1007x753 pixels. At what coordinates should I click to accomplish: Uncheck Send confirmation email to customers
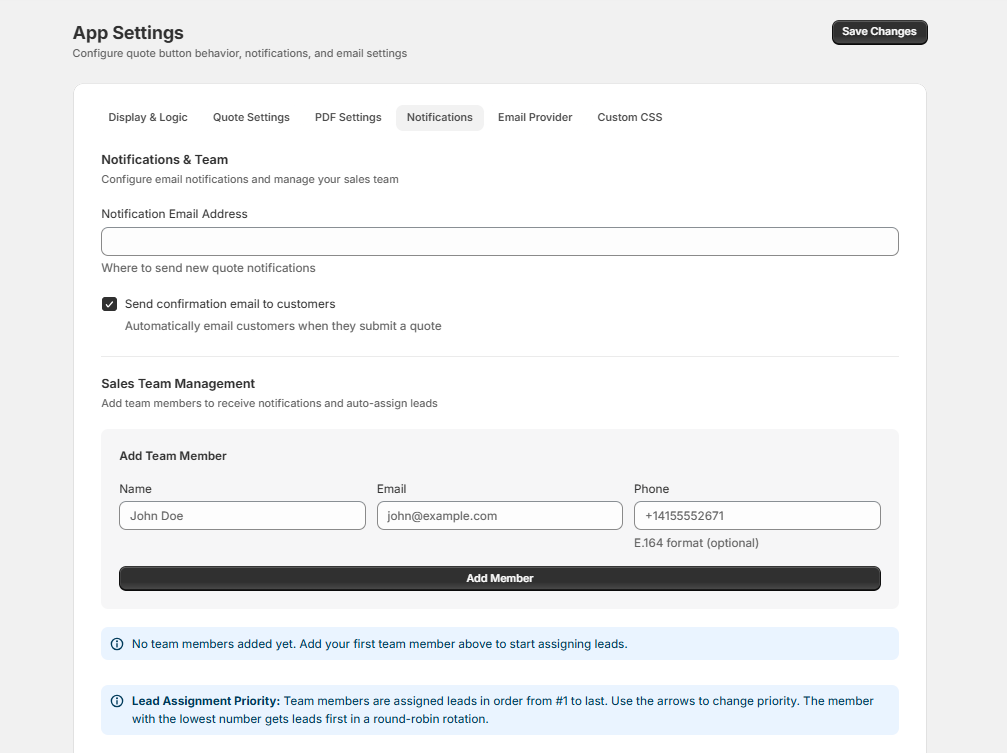coord(109,303)
